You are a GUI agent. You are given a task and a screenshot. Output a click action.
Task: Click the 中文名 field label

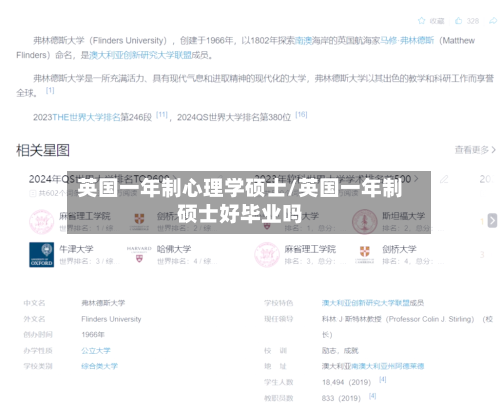pyautogui.click(x=34, y=303)
